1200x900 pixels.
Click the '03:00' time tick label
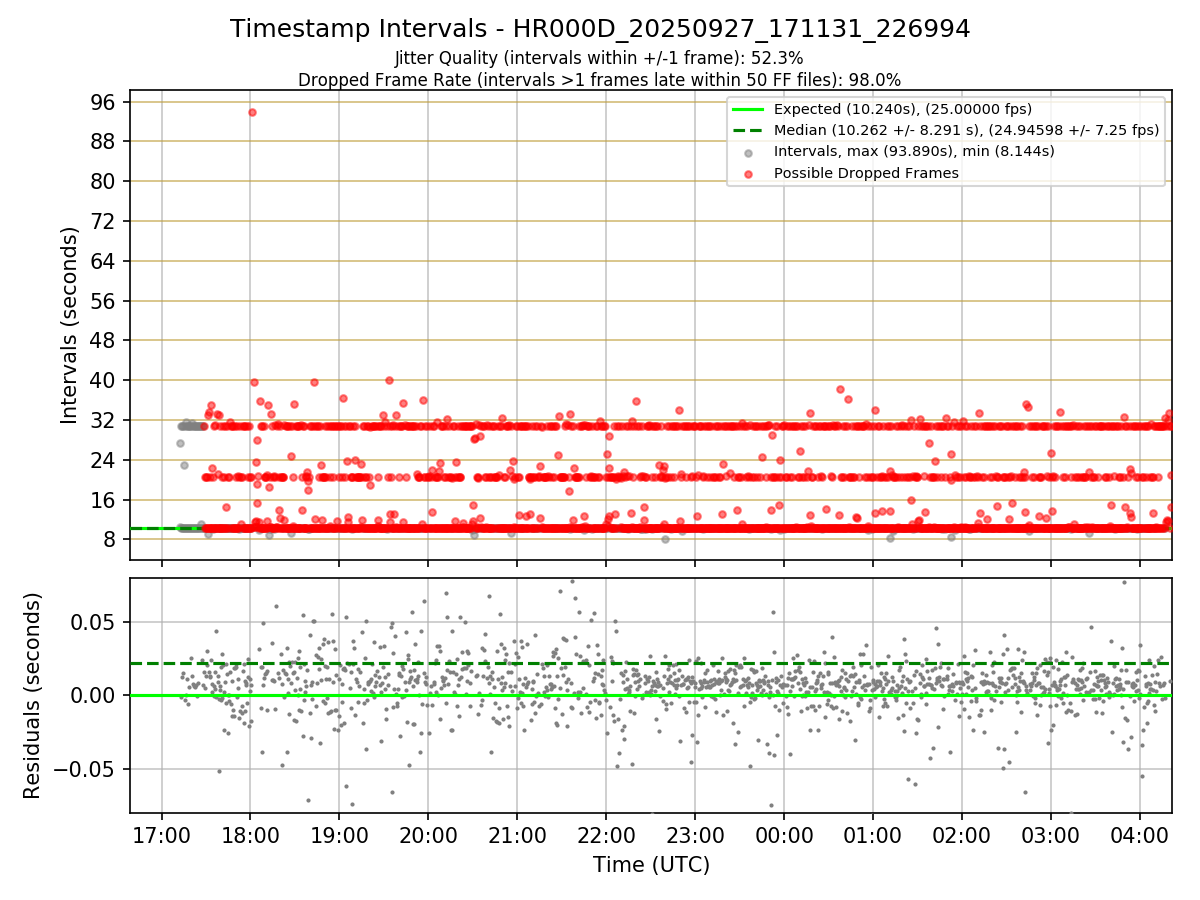pos(1051,835)
